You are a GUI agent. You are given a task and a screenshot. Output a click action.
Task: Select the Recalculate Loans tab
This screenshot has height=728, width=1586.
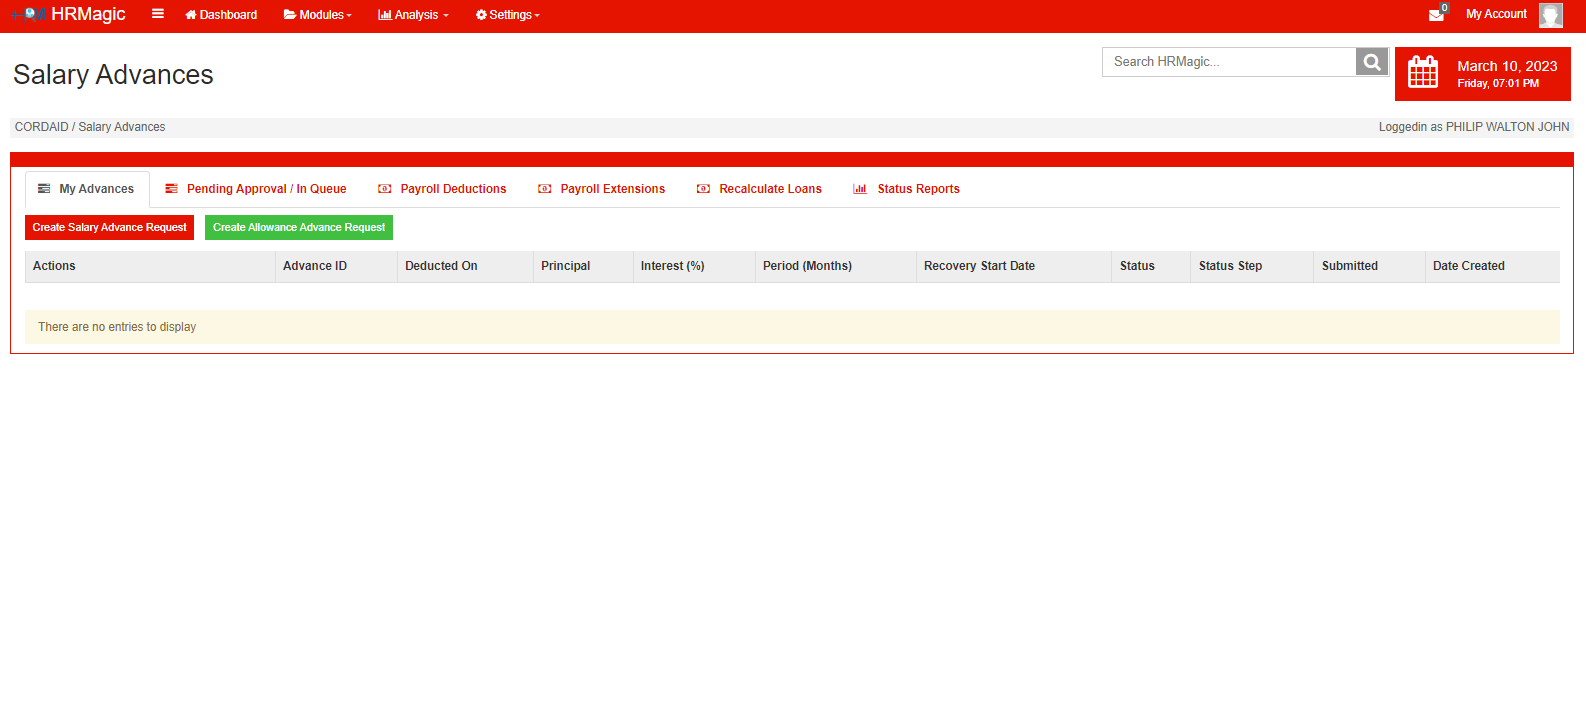coord(770,189)
